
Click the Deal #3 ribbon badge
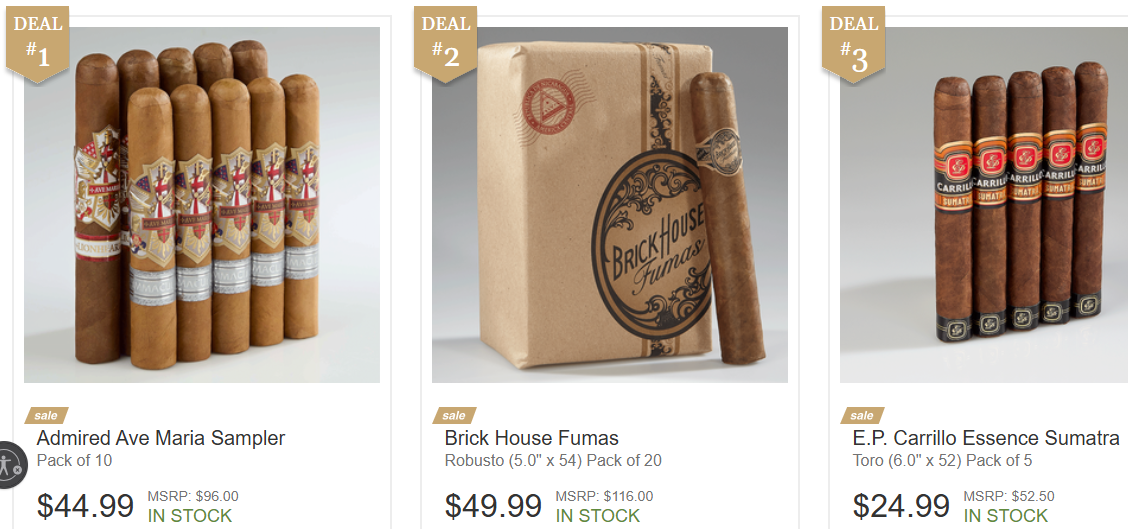[x=853, y=43]
